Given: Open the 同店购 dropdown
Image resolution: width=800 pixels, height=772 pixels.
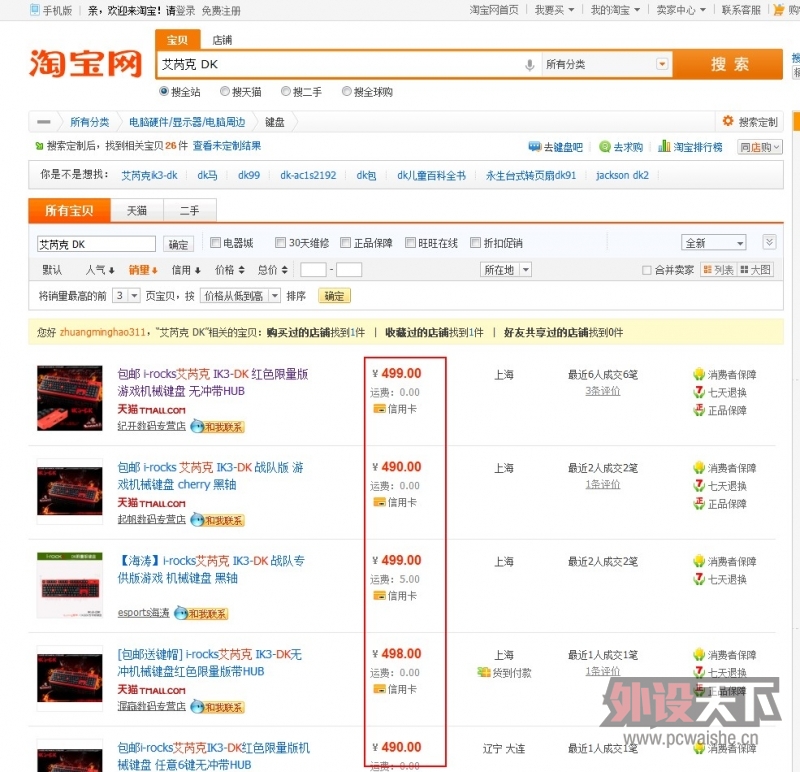Looking at the screenshot, I should (760, 147).
